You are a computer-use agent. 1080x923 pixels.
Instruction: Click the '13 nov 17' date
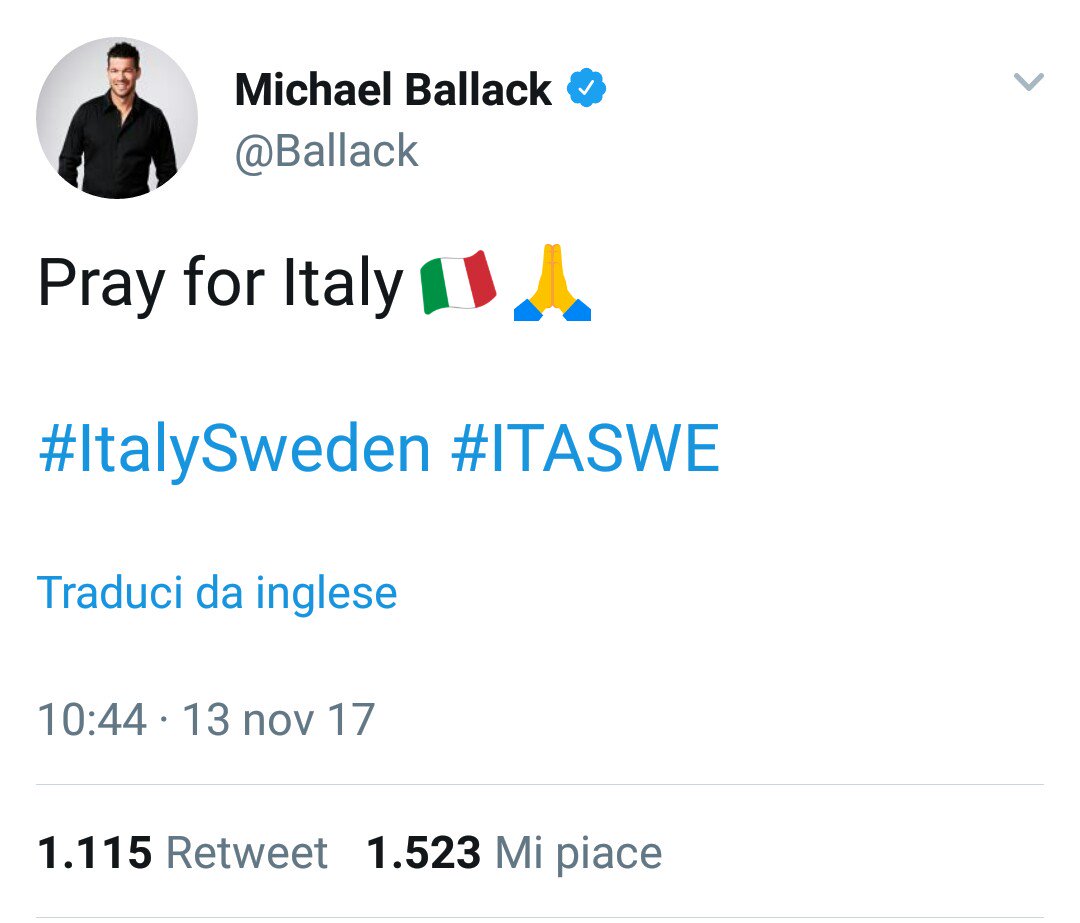(x=278, y=720)
